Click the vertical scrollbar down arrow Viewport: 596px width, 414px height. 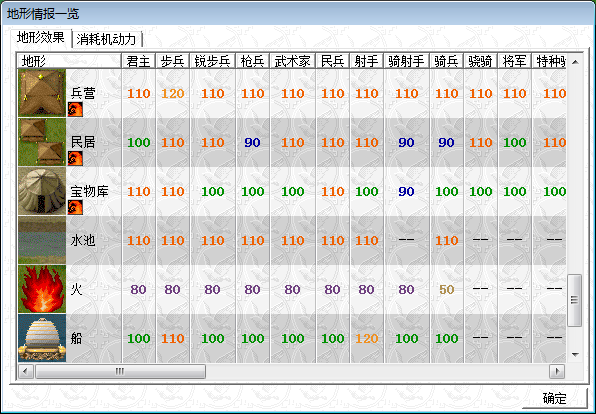[x=575, y=355]
